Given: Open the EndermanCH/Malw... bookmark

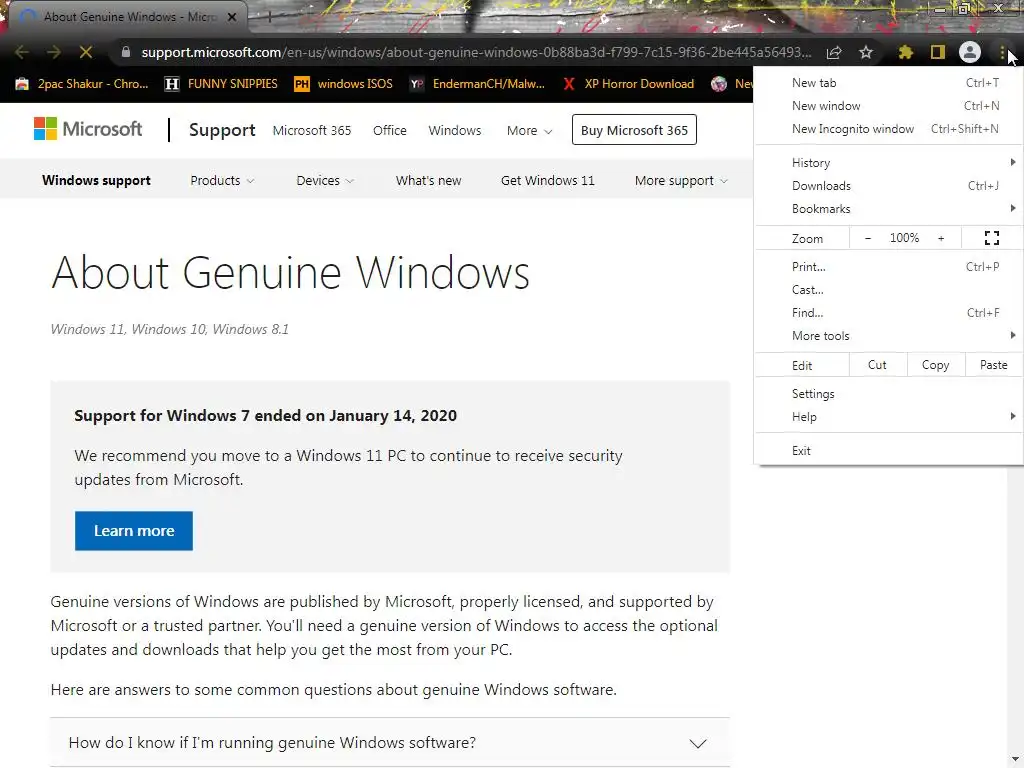Looking at the screenshot, I should click(477, 84).
